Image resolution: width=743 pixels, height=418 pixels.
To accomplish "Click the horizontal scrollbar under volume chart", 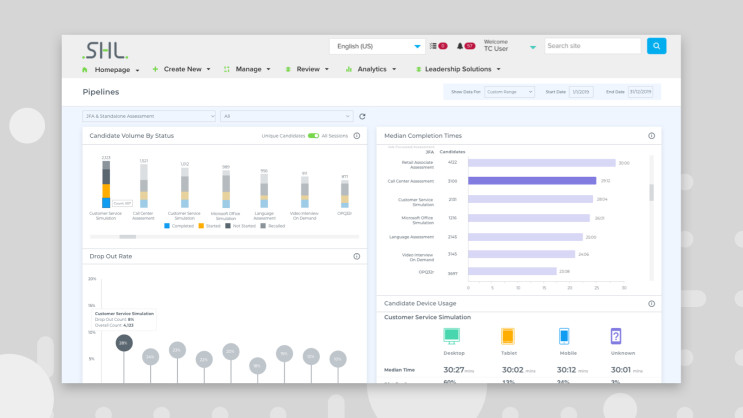I will click(x=128, y=237).
